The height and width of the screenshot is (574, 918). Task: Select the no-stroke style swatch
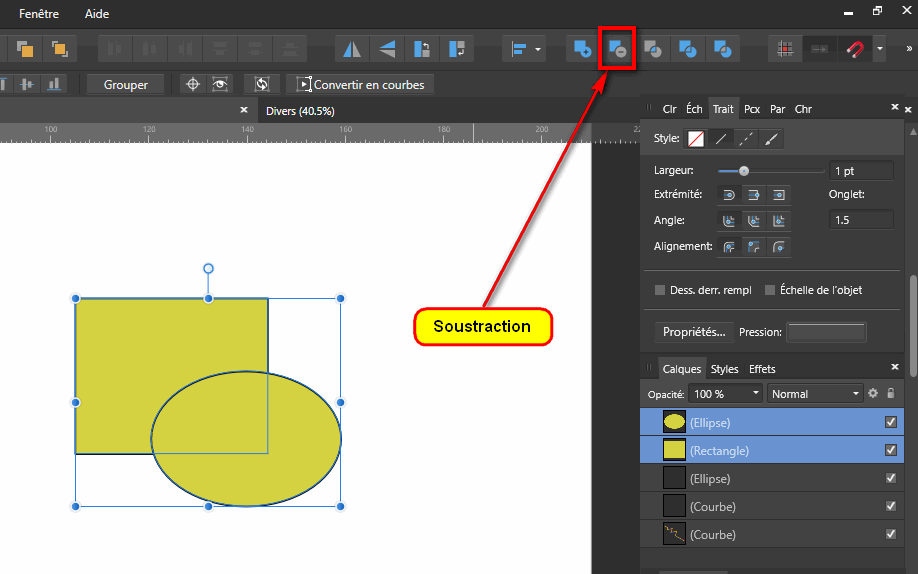tap(696, 139)
